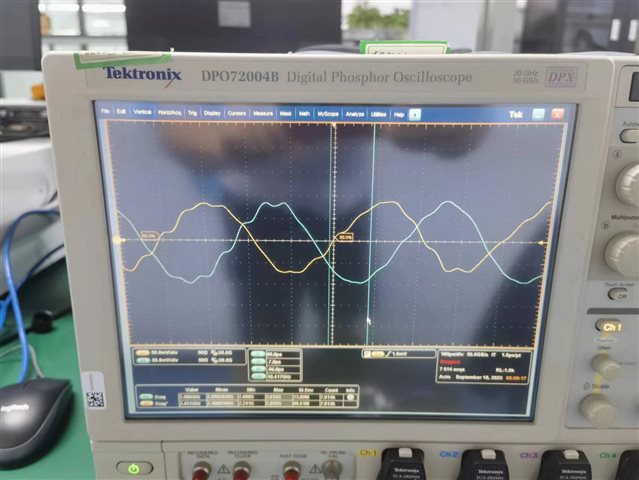Open the Analyze menu
The width and height of the screenshot is (639, 480).
(x=355, y=114)
